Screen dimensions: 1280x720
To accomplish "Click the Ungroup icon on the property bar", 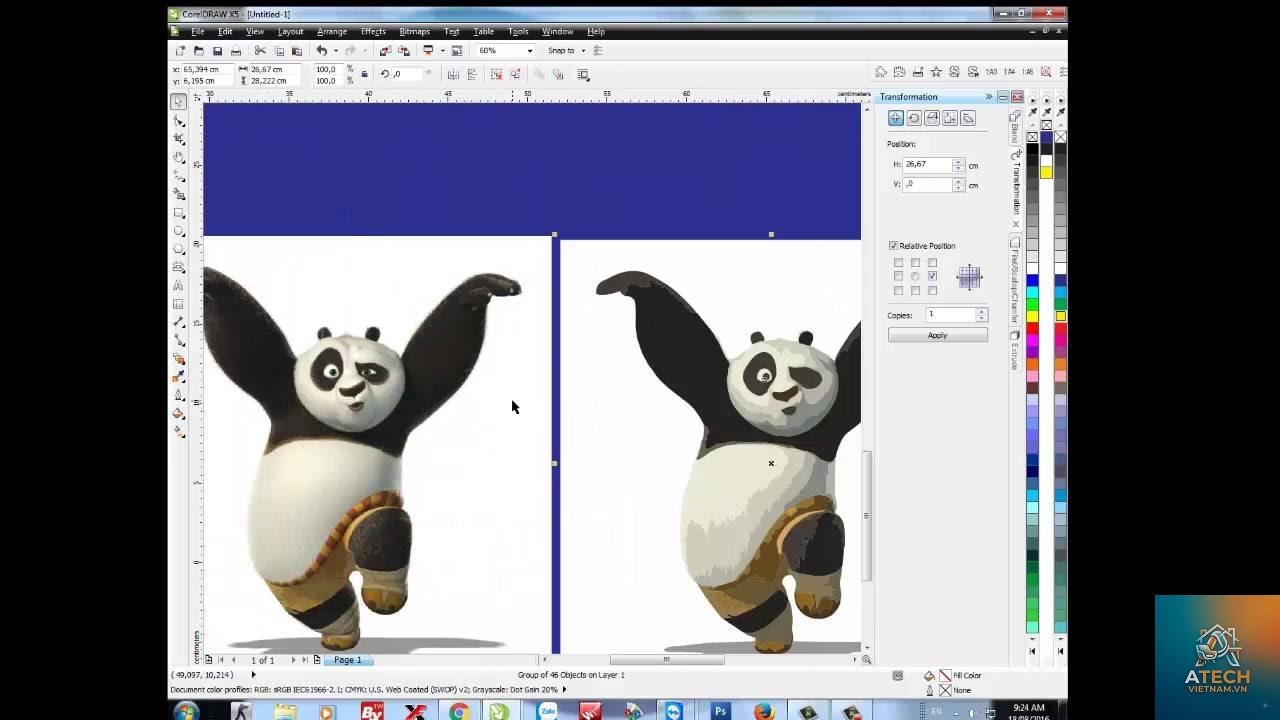I will [x=496, y=74].
